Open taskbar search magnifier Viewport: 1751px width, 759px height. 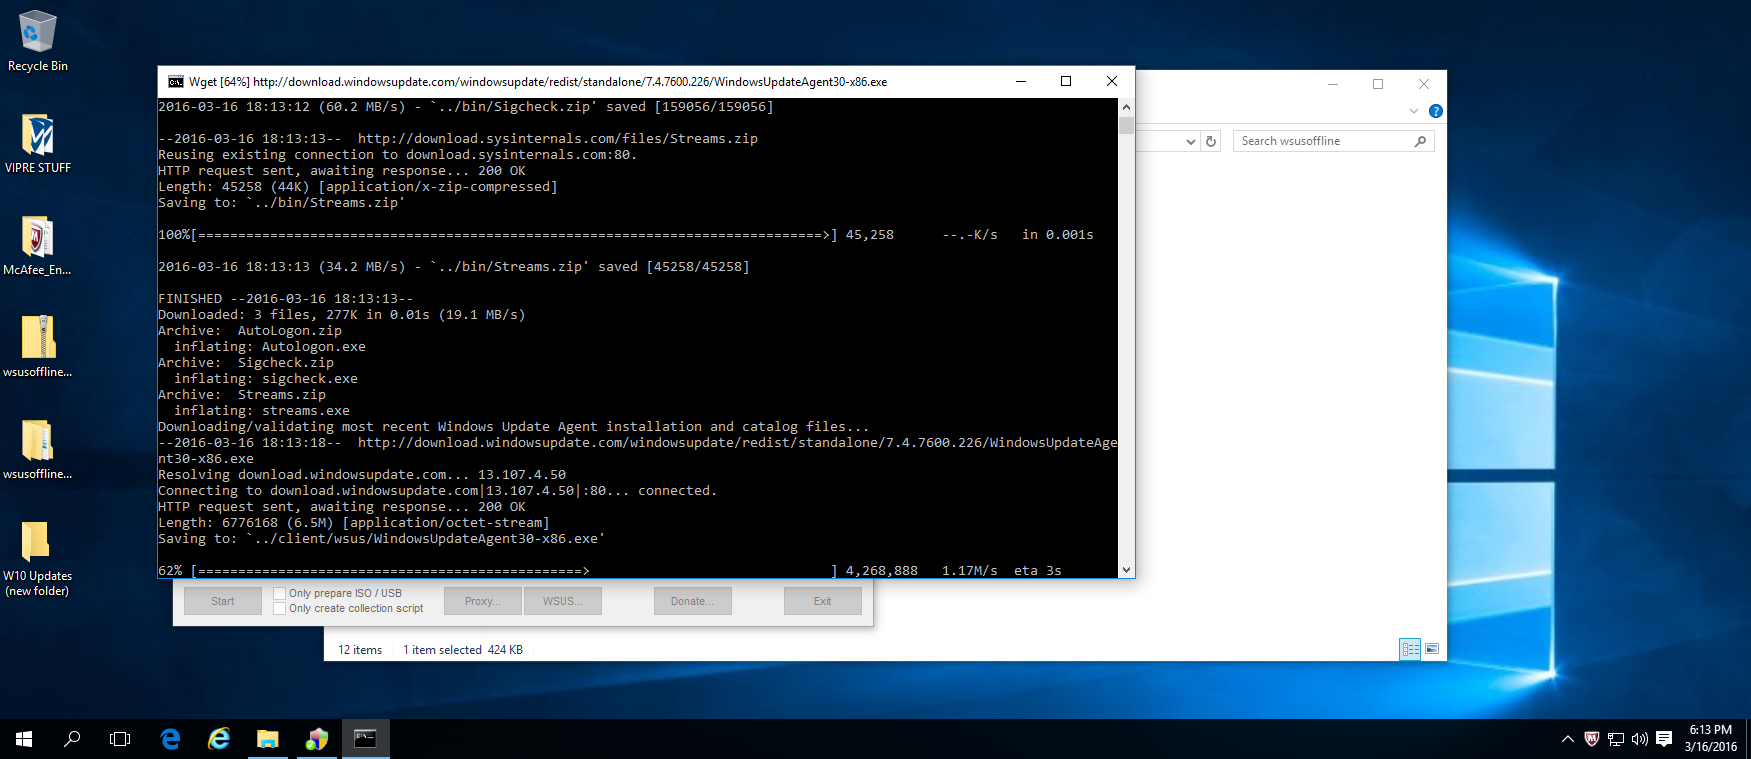tap(72, 739)
